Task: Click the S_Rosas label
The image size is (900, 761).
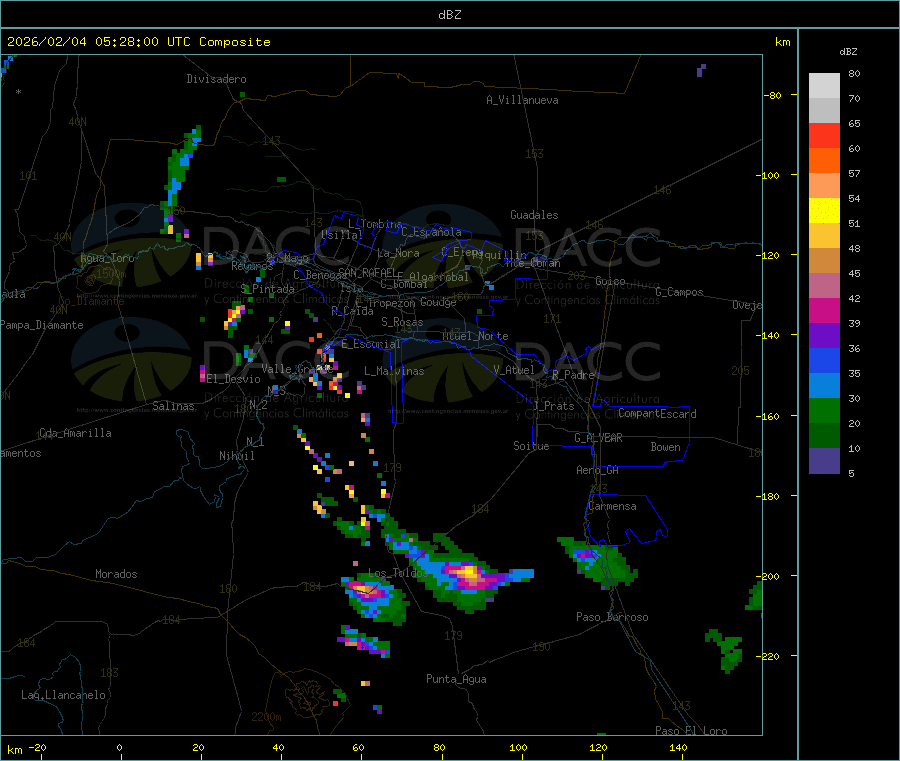Action: pyautogui.click(x=402, y=322)
